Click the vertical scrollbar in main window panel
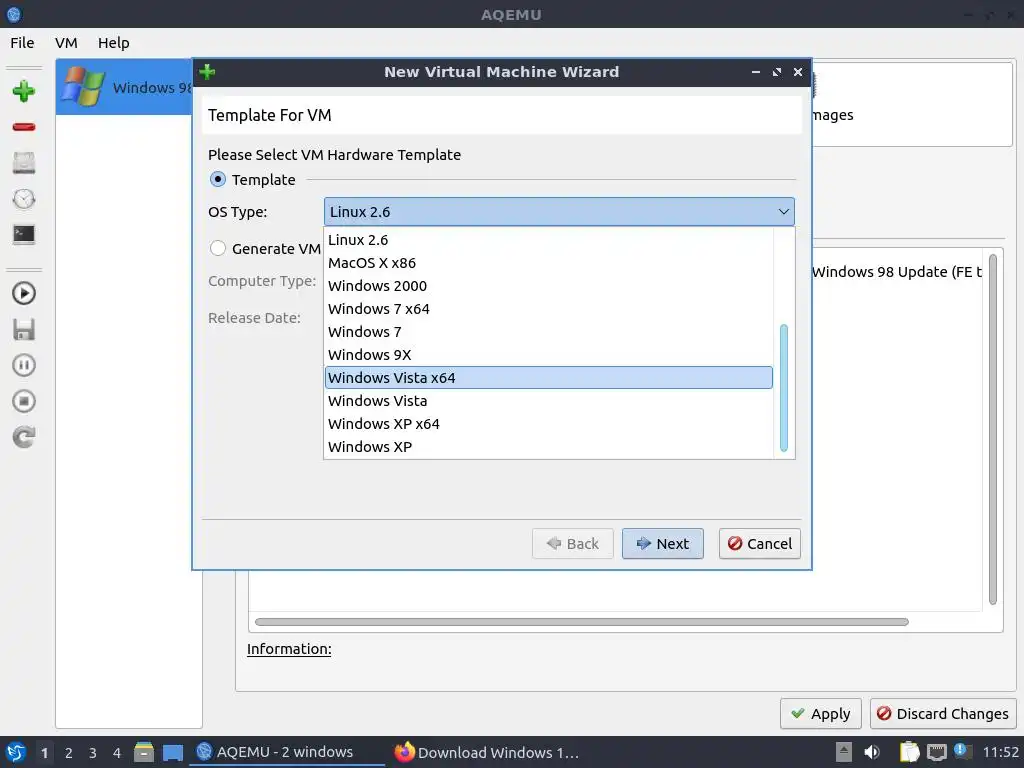This screenshot has width=1024, height=768. coord(993,430)
